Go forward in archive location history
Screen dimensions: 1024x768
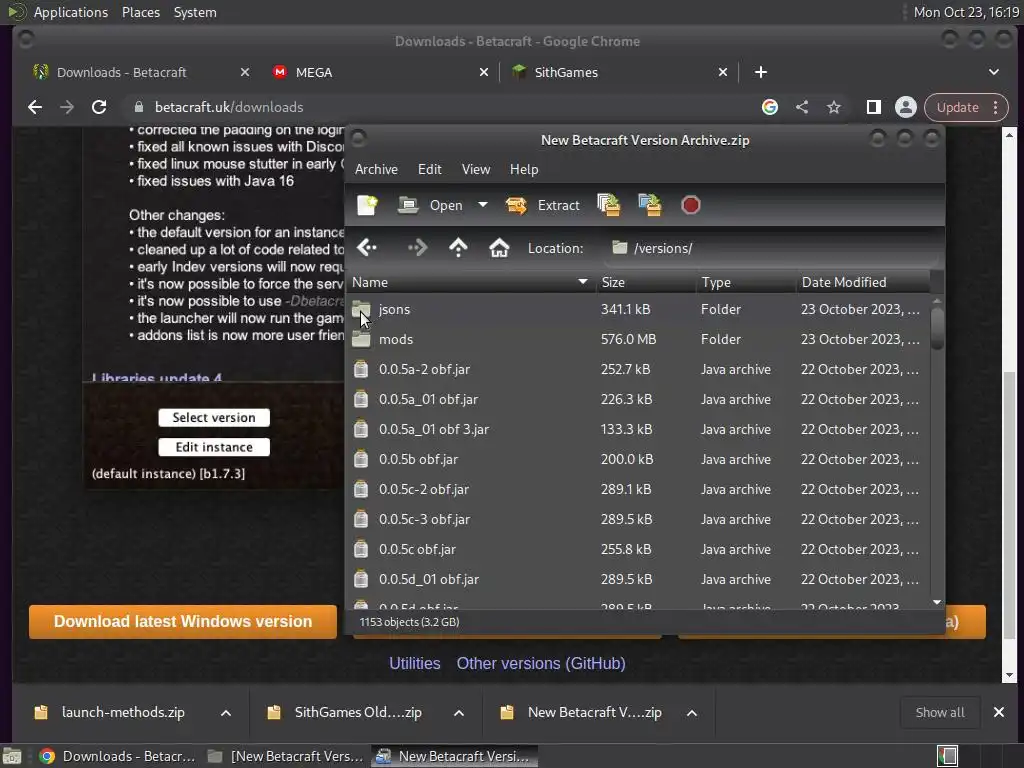417,248
